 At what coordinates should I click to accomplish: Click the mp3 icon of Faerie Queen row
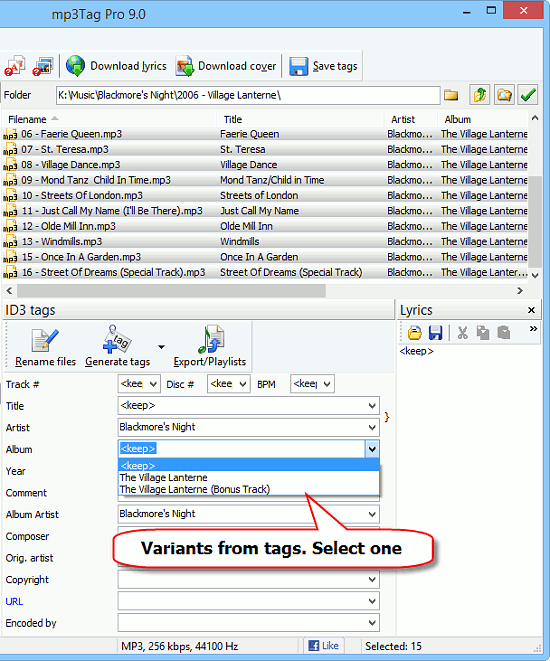pos(10,134)
